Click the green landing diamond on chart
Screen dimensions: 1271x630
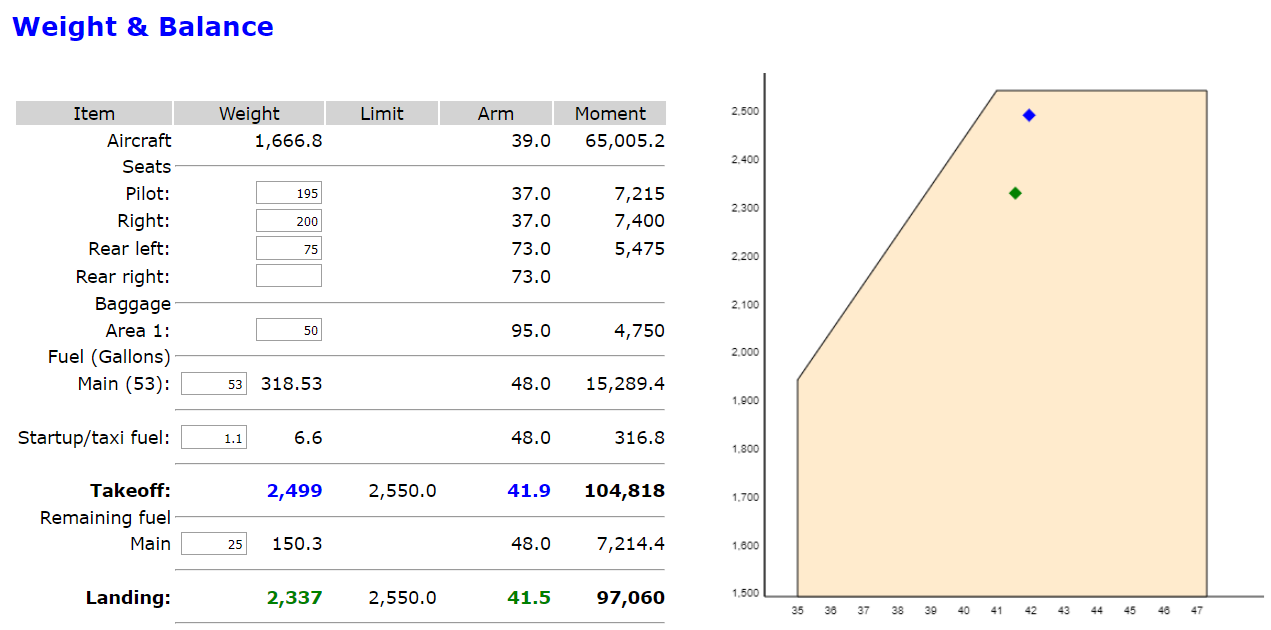[1015, 193]
